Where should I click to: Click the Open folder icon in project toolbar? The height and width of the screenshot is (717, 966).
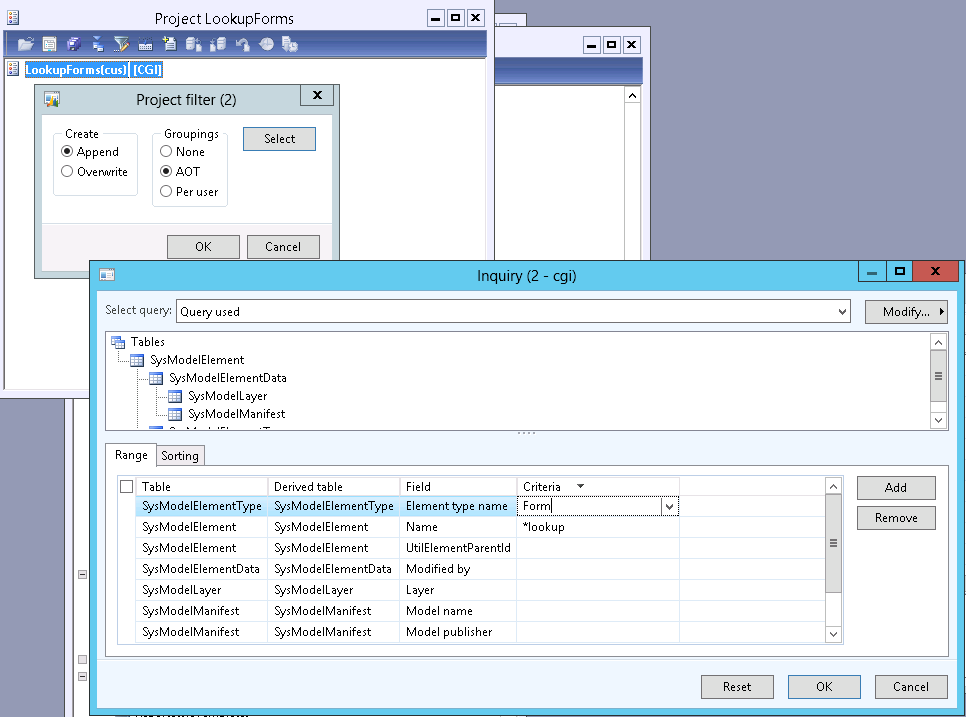pyautogui.click(x=25, y=44)
